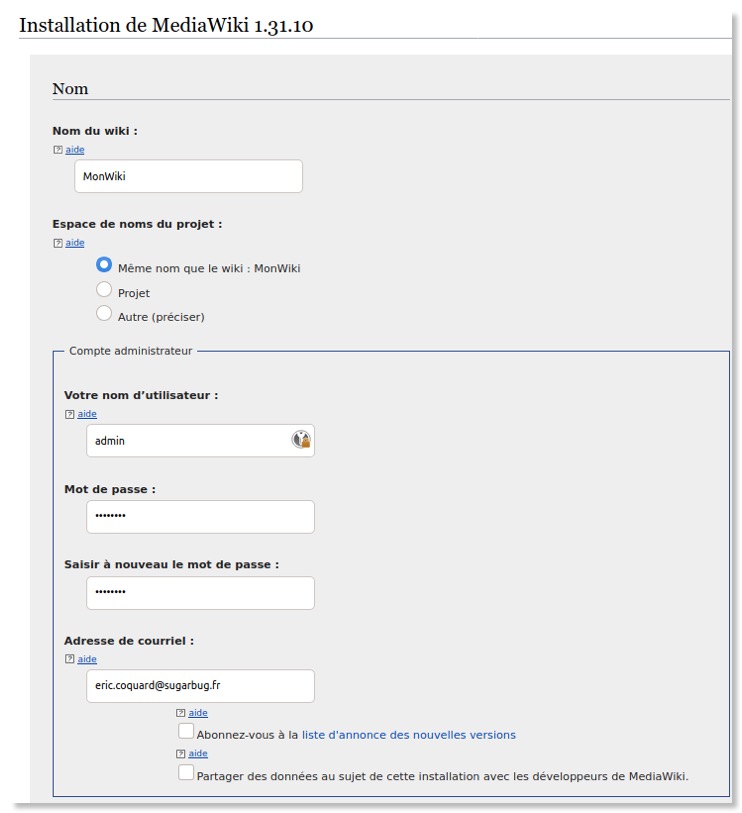Click the help icon above the data-sharing checkbox
This screenshot has width=742, height=813.
click(x=180, y=751)
